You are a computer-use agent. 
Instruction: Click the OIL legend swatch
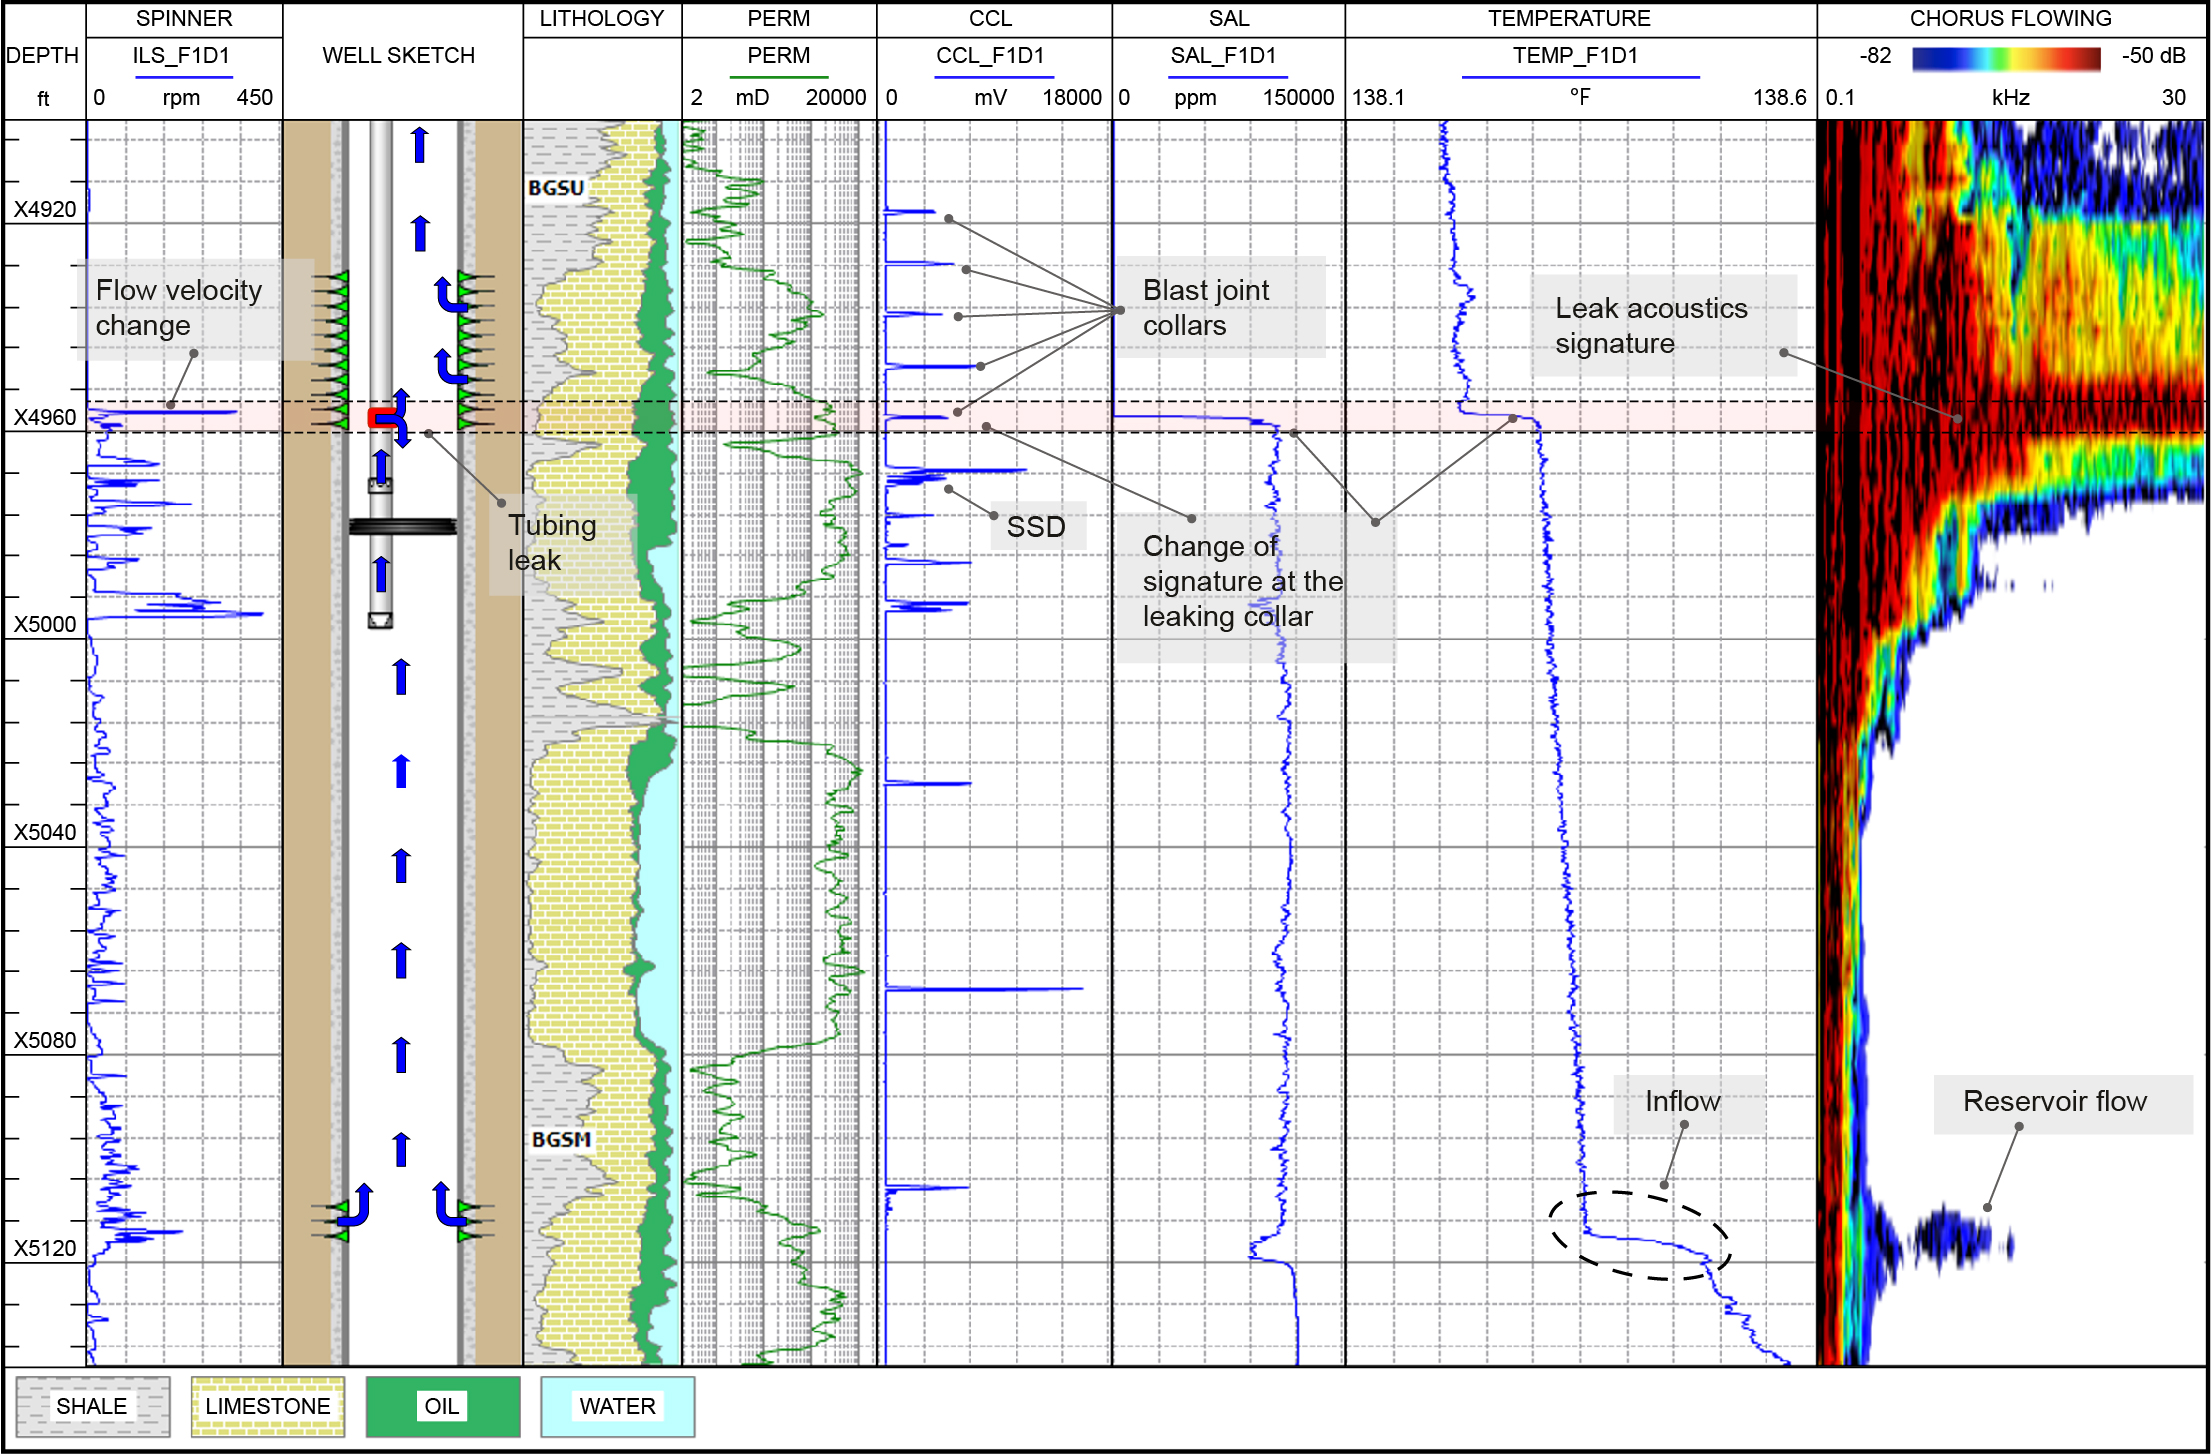(442, 1406)
